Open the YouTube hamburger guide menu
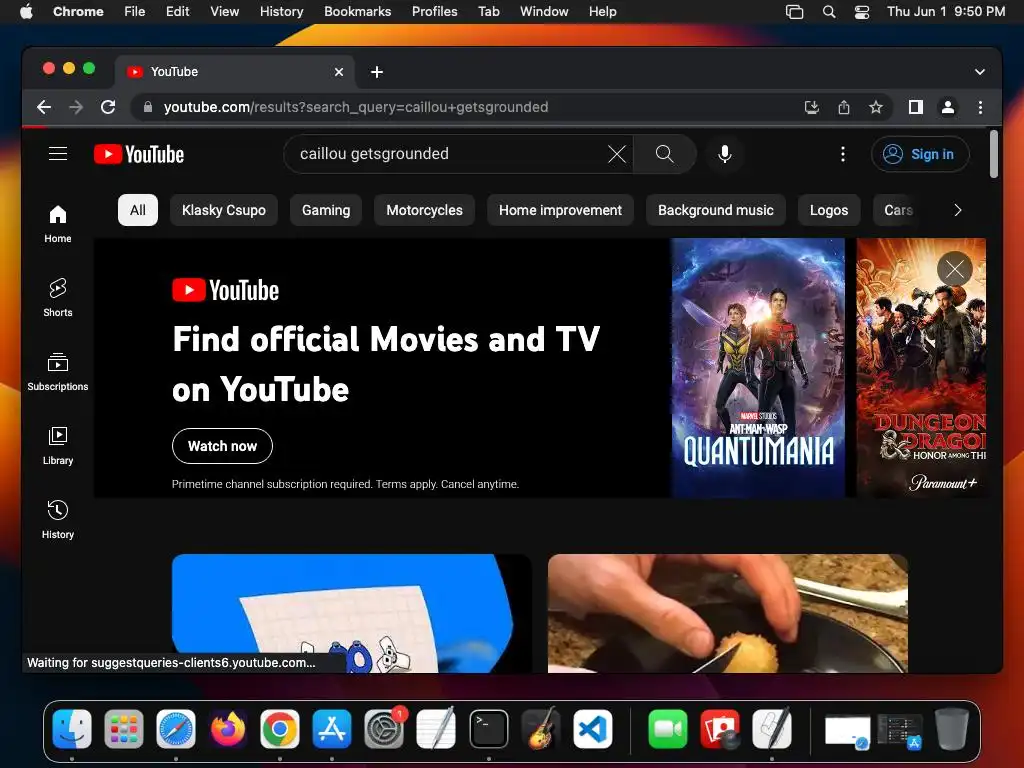 click(58, 153)
